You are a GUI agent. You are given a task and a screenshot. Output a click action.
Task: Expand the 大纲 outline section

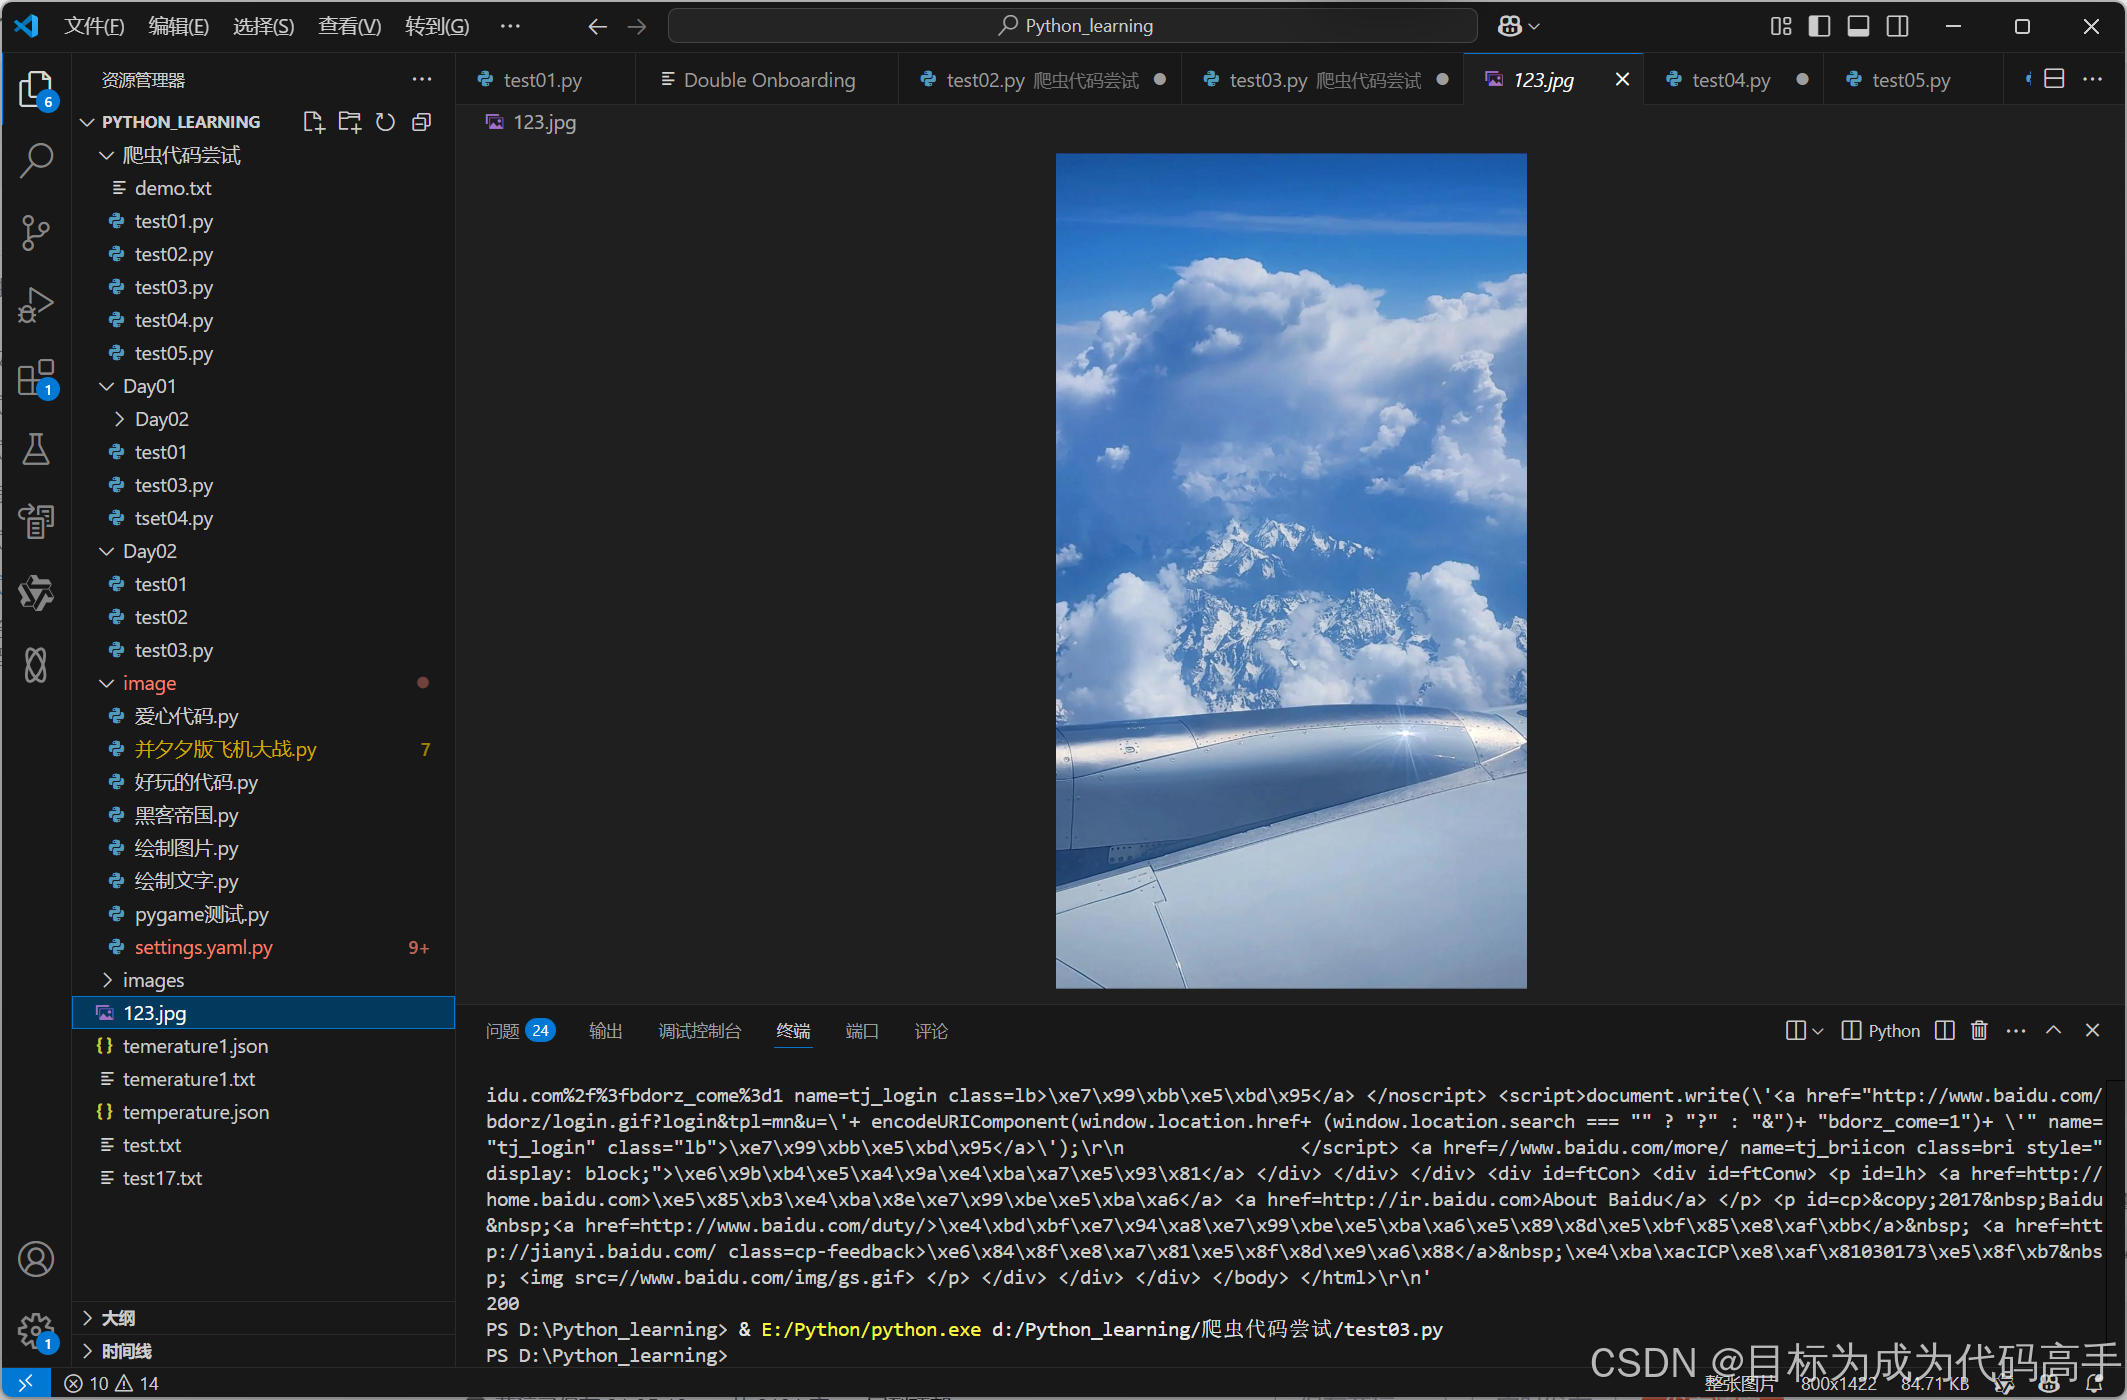pyautogui.click(x=118, y=1318)
